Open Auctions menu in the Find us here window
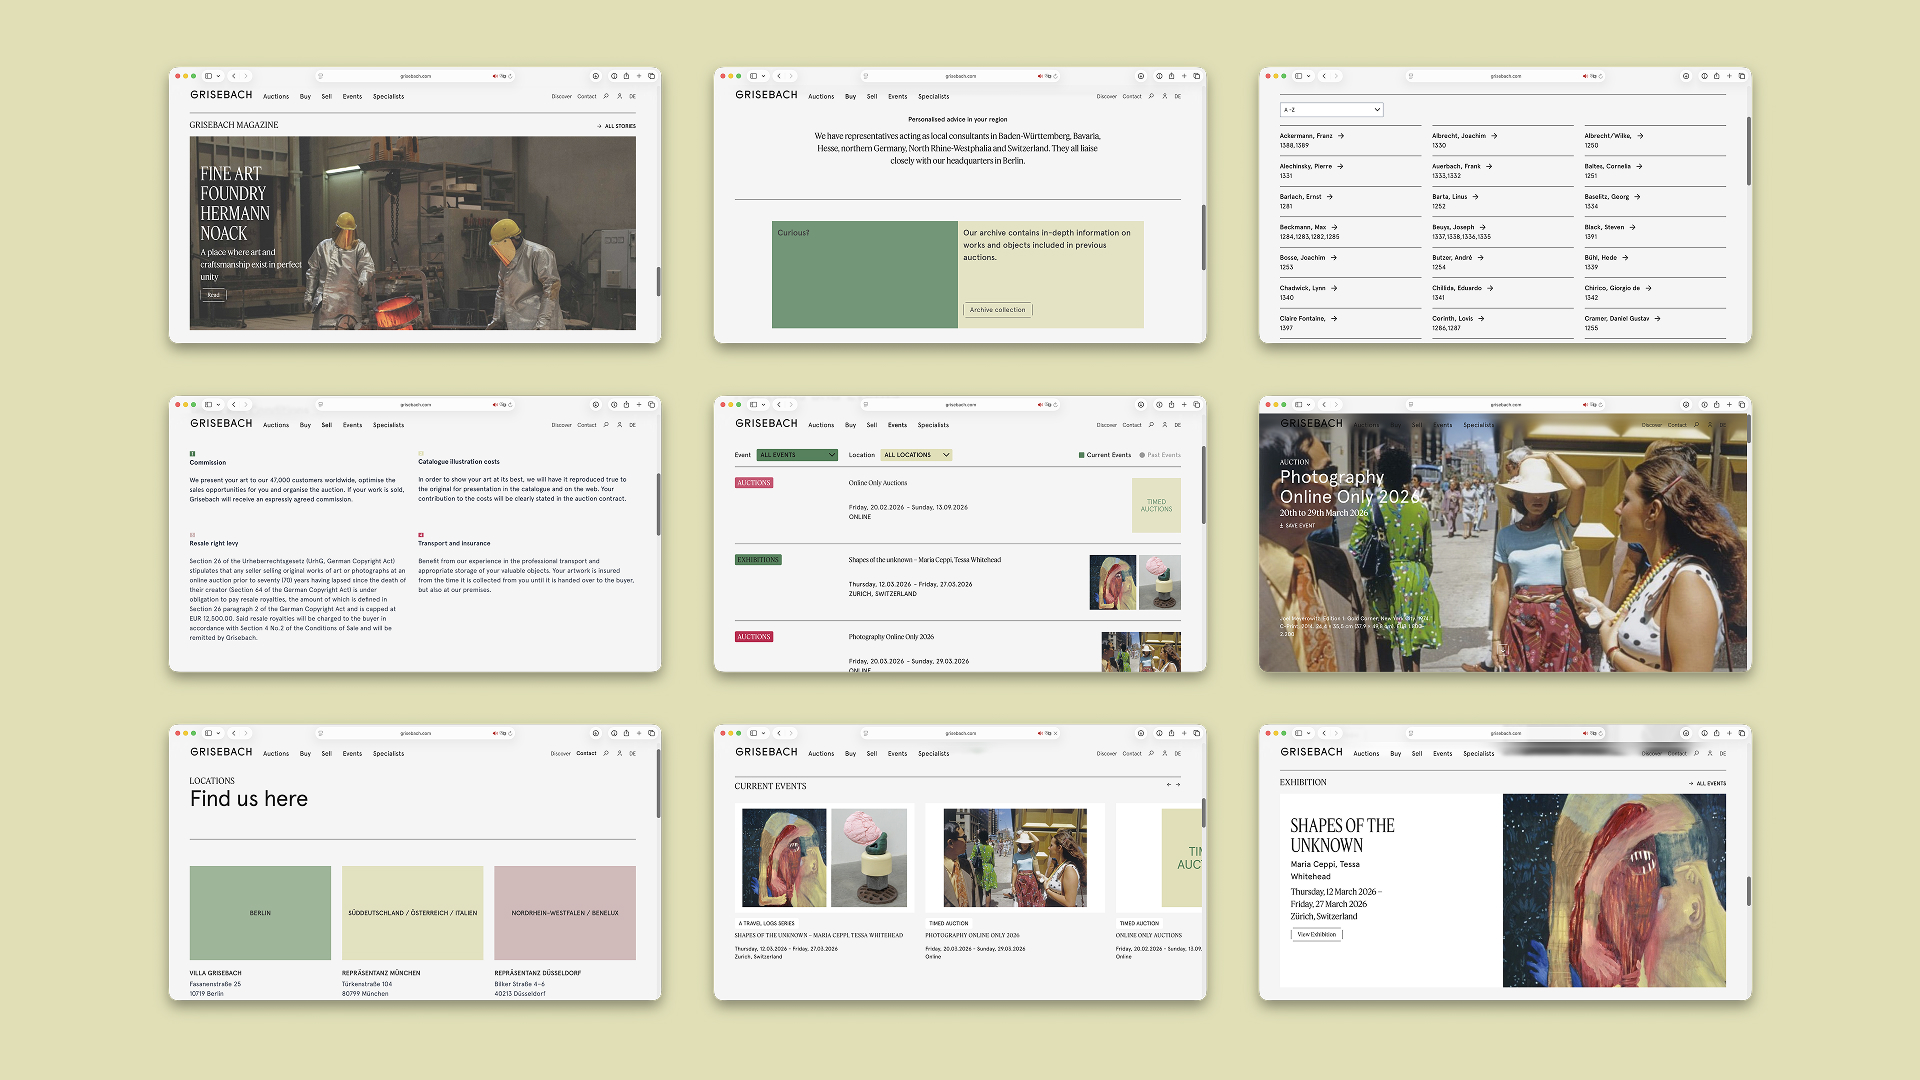Viewport: 1920px width, 1080px height. point(276,754)
